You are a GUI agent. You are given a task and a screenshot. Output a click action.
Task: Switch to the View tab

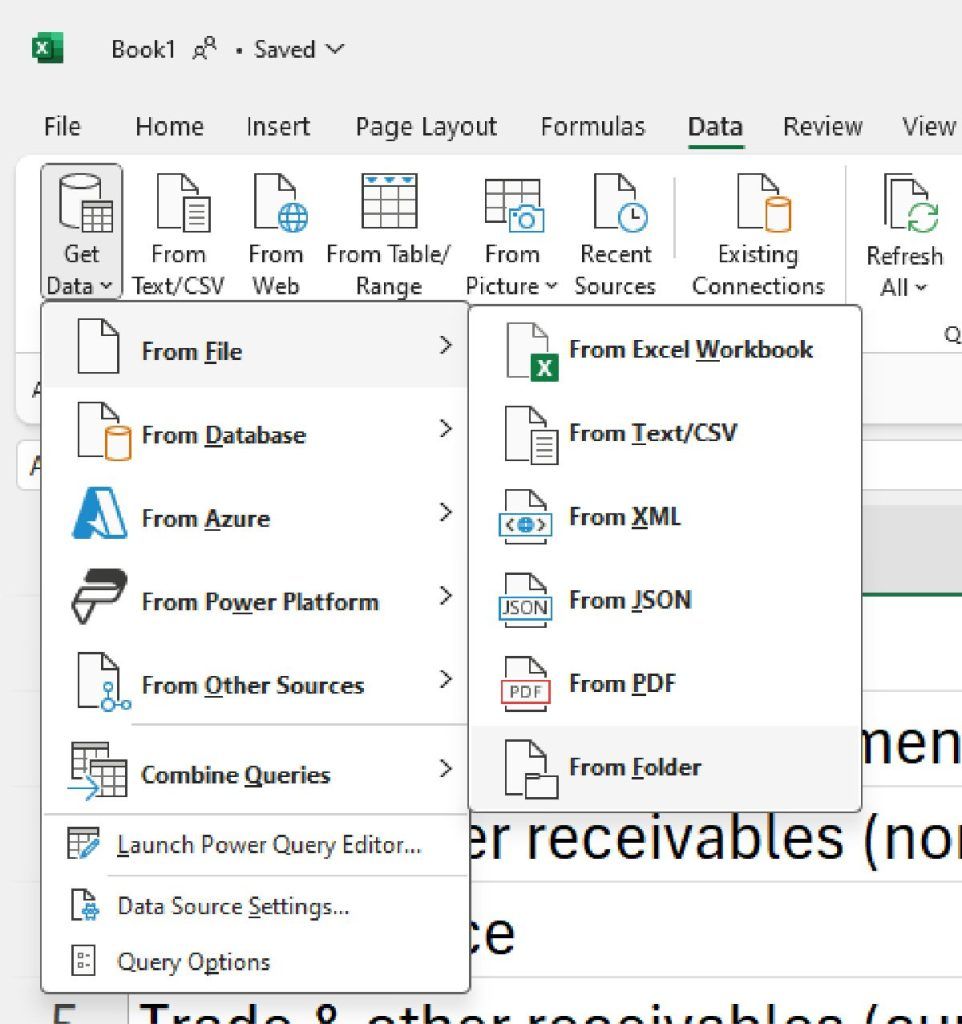click(x=929, y=126)
